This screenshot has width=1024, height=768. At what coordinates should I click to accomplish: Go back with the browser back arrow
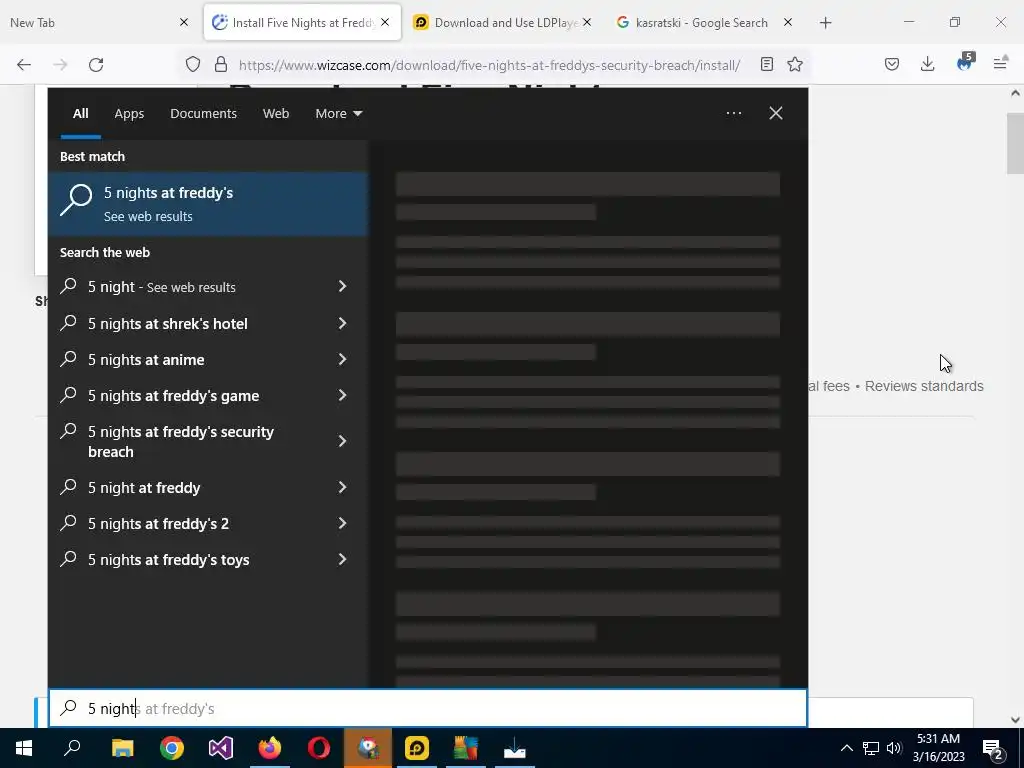coord(24,65)
